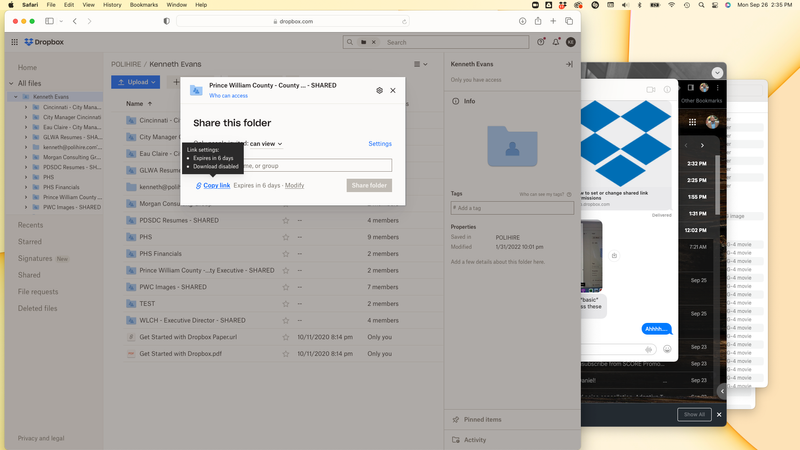The width and height of the screenshot is (800, 450).
Task: Star Get Started with Dropbox.pdf file
Action: 285,353
